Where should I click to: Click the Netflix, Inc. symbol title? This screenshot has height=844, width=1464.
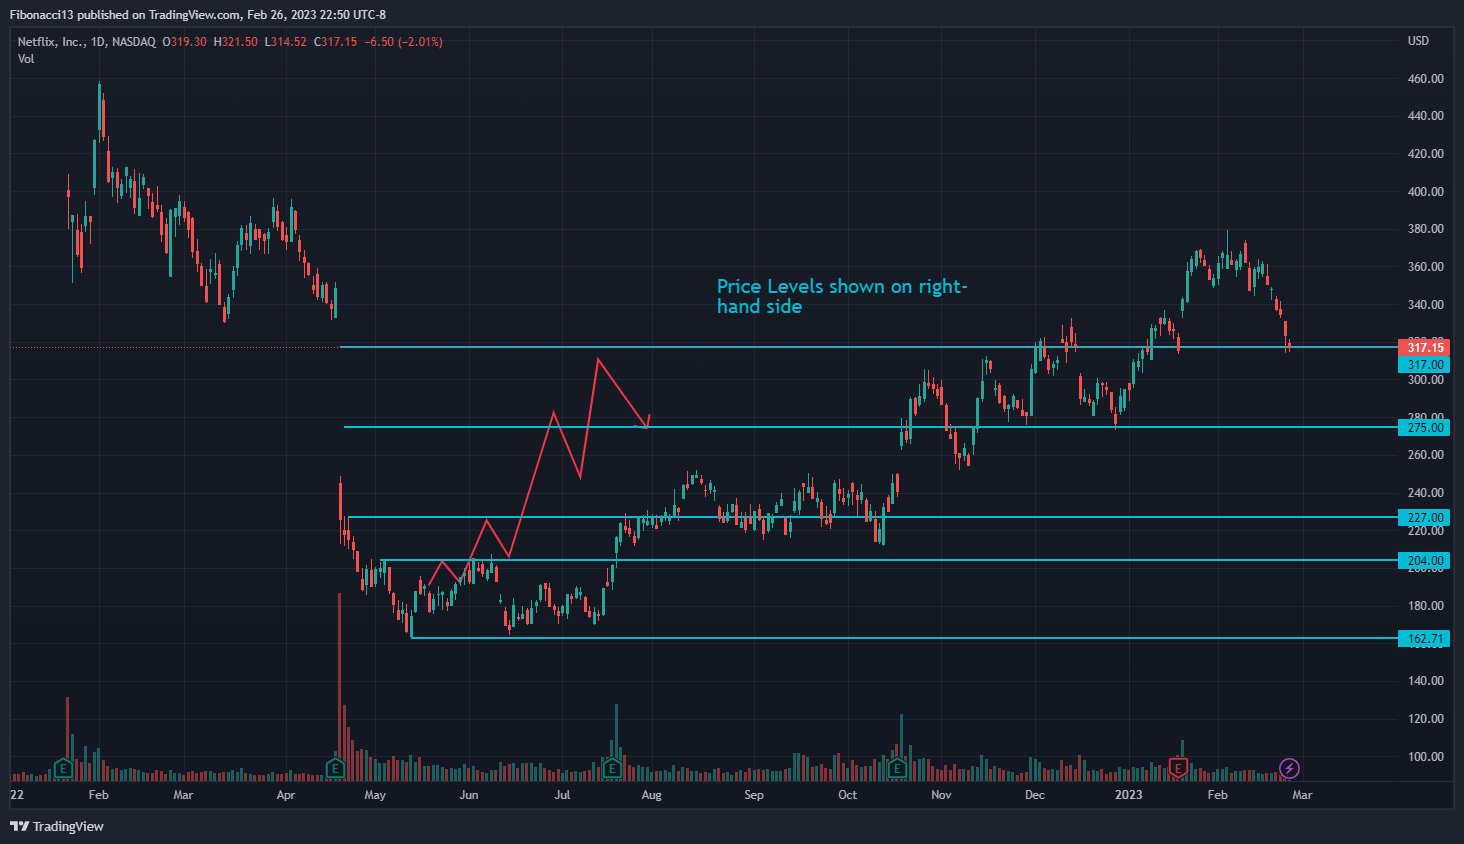click(51, 42)
